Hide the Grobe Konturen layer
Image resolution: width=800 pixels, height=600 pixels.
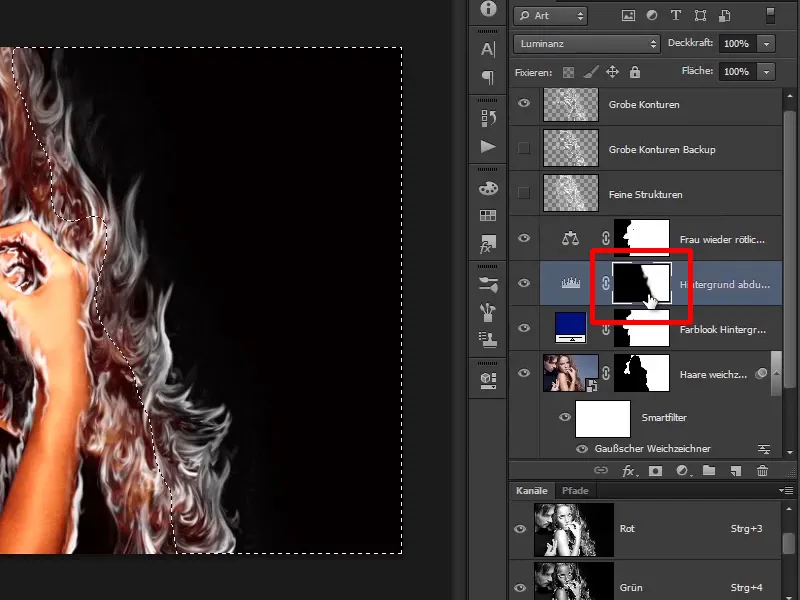click(524, 103)
